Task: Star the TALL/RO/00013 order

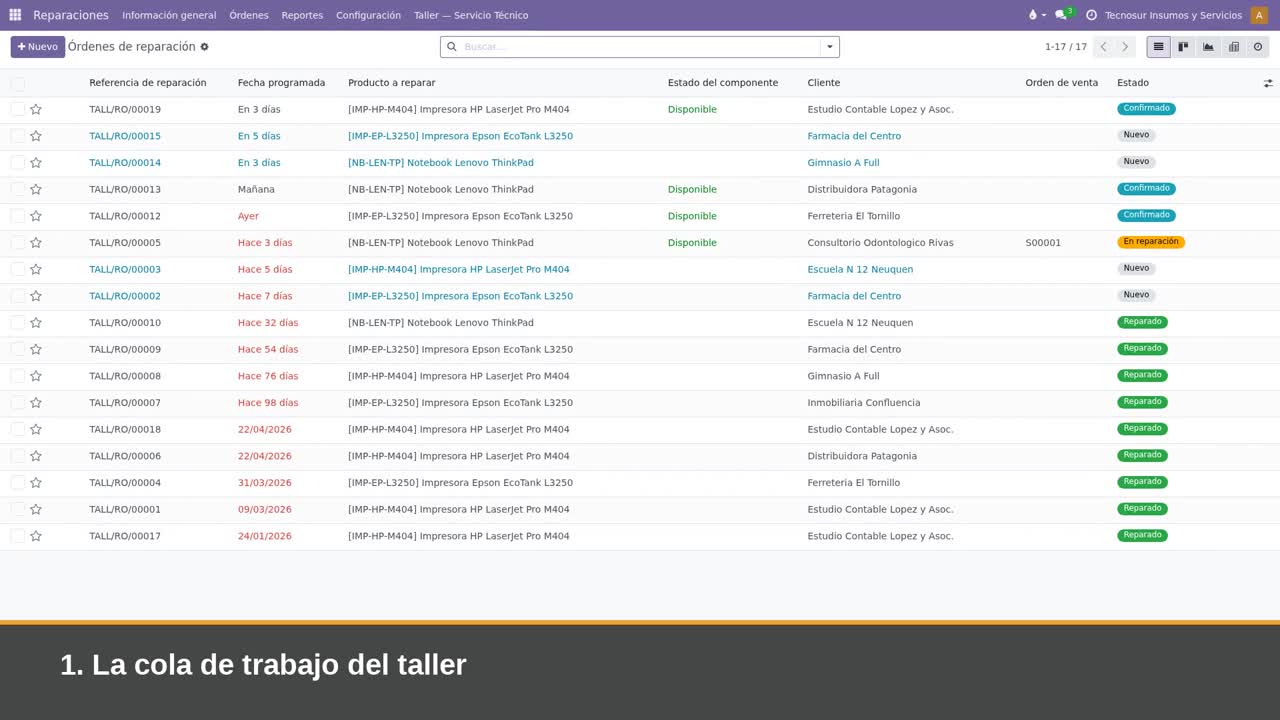Action: pyautogui.click(x=36, y=189)
